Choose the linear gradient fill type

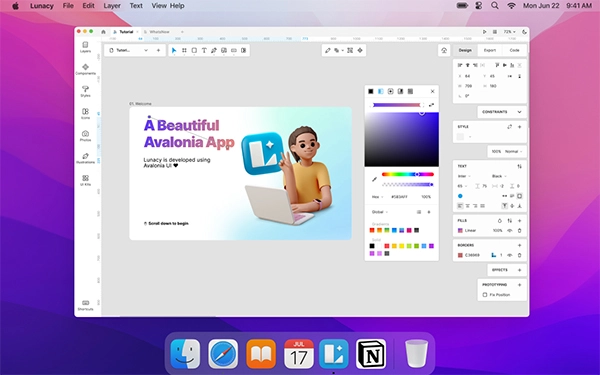tap(381, 91)
